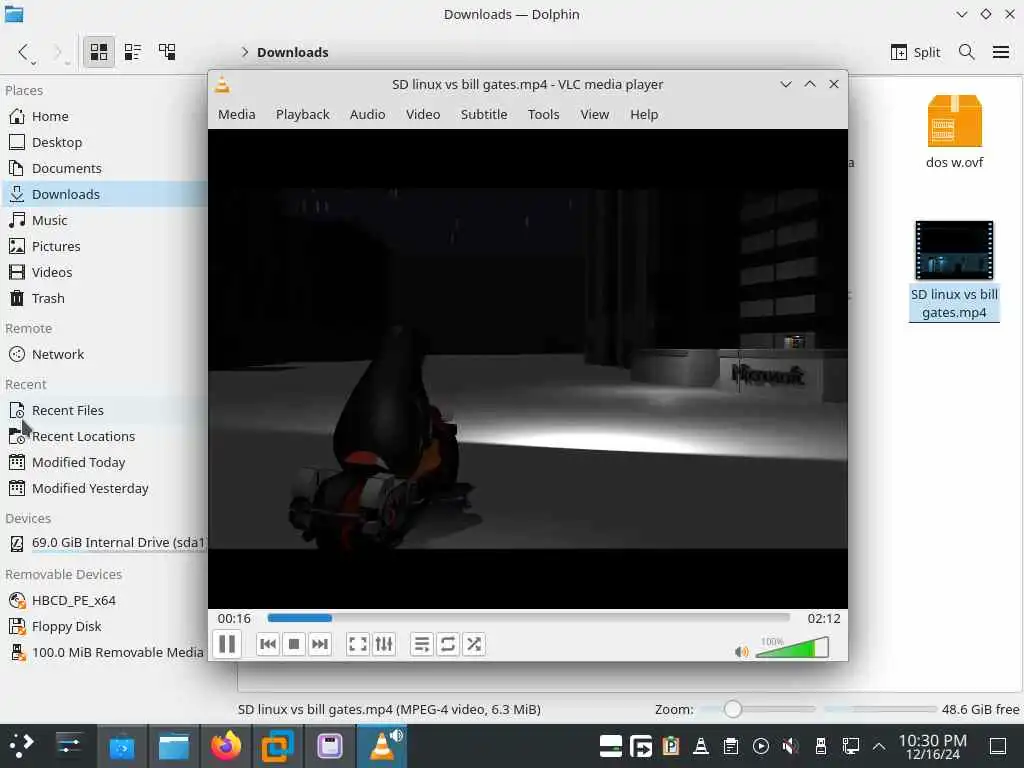Open Dolphin hamburger menu

point(1000,52)
